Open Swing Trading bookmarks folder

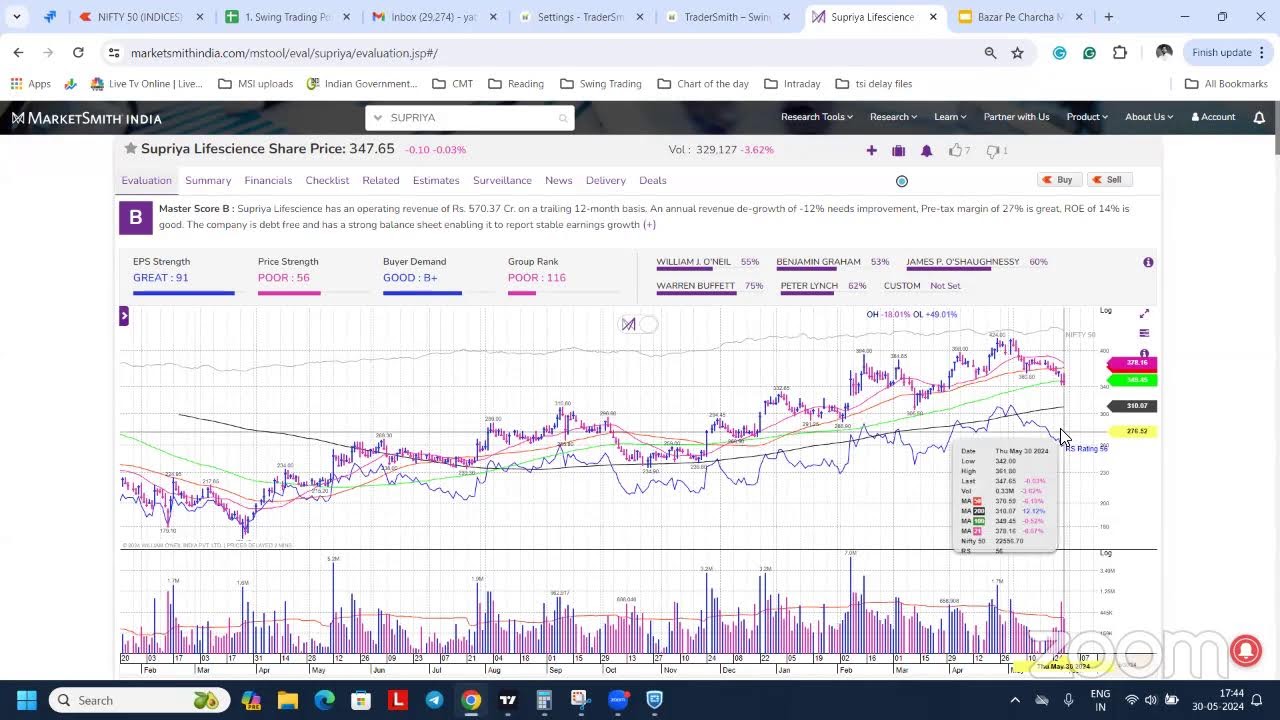pyautogui.click(x=600, y=84)
